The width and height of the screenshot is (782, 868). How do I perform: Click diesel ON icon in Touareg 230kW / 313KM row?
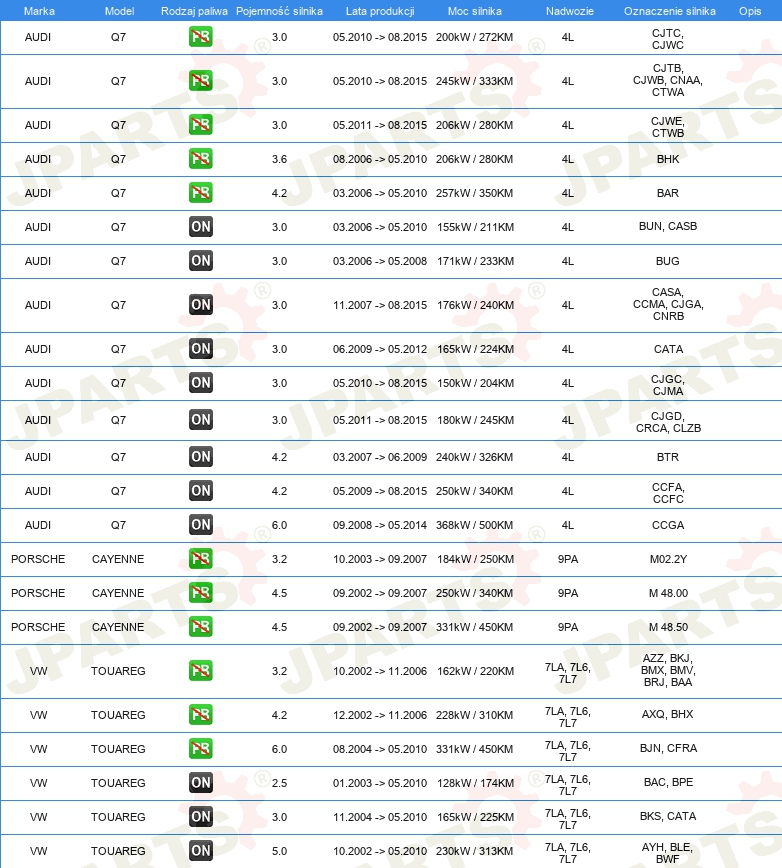[200, 851]
